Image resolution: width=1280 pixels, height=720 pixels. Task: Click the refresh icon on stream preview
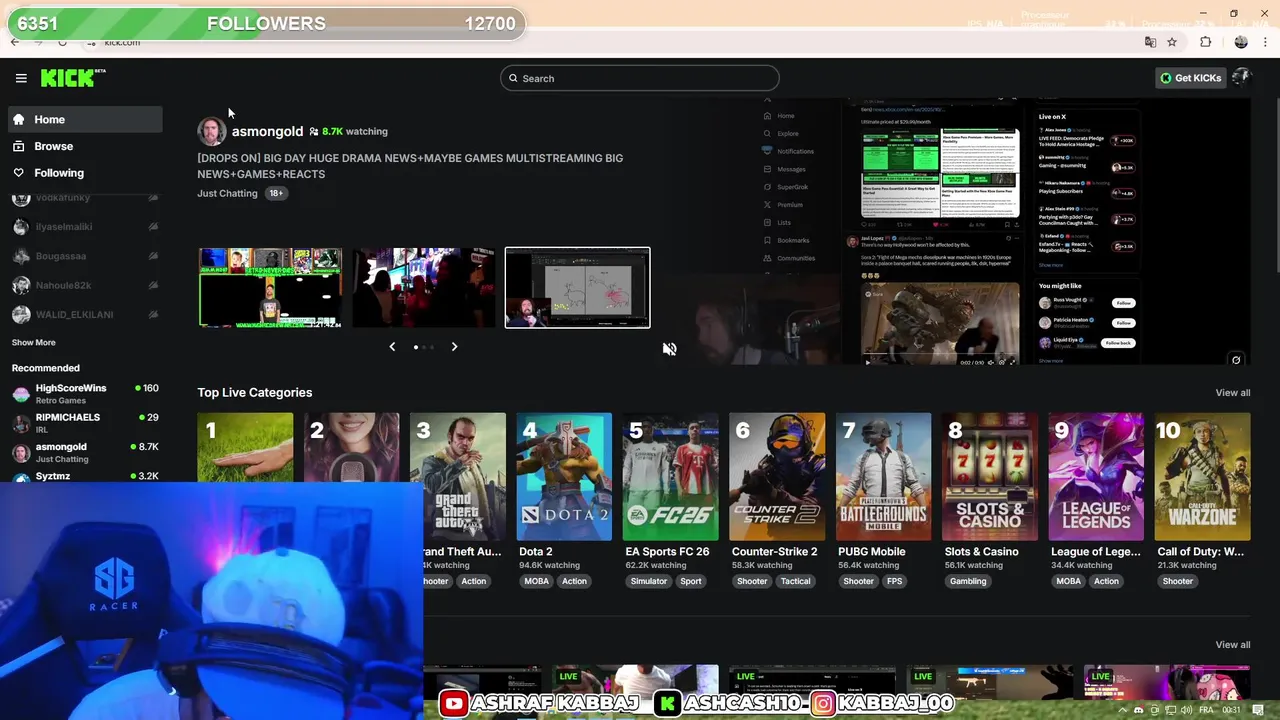tap(1236, 360)
